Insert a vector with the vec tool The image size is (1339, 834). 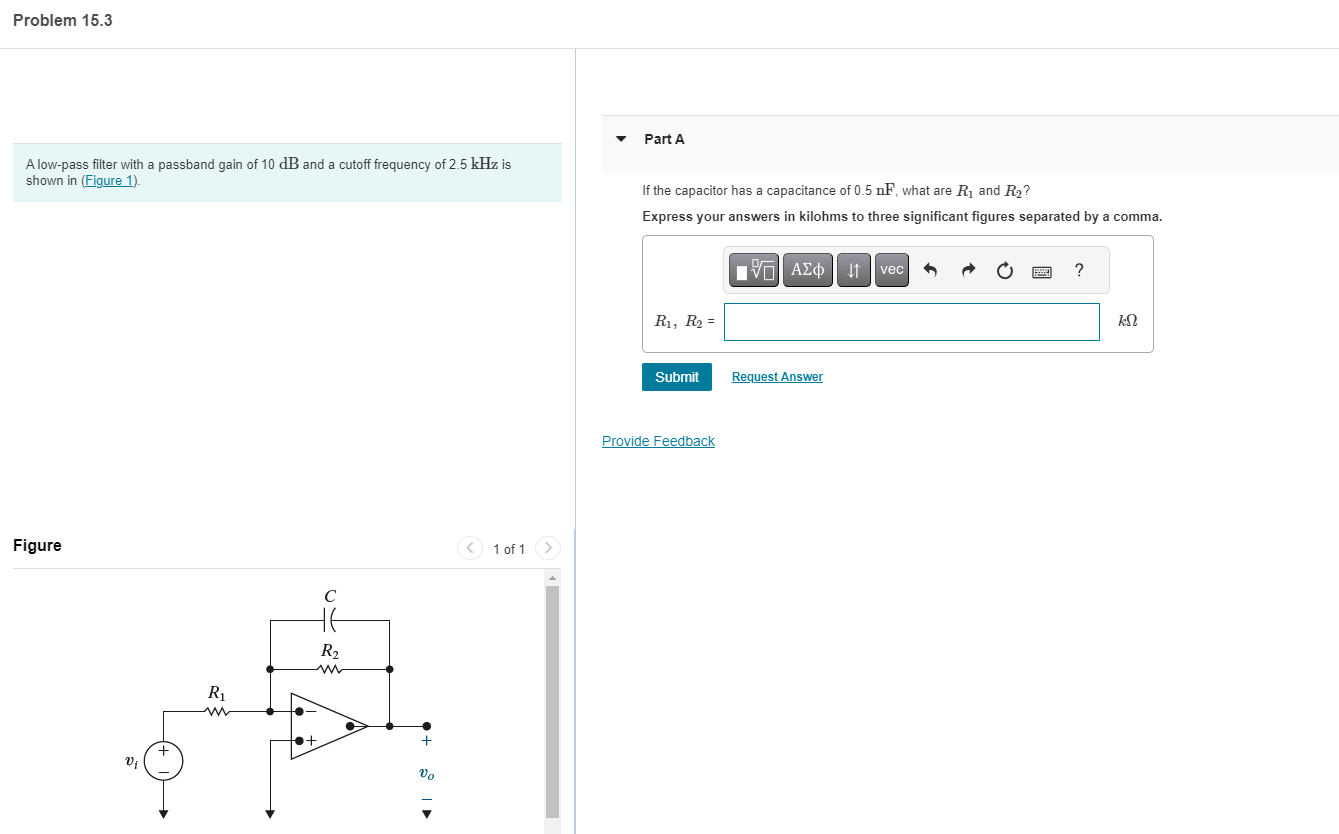click(891, 270)
